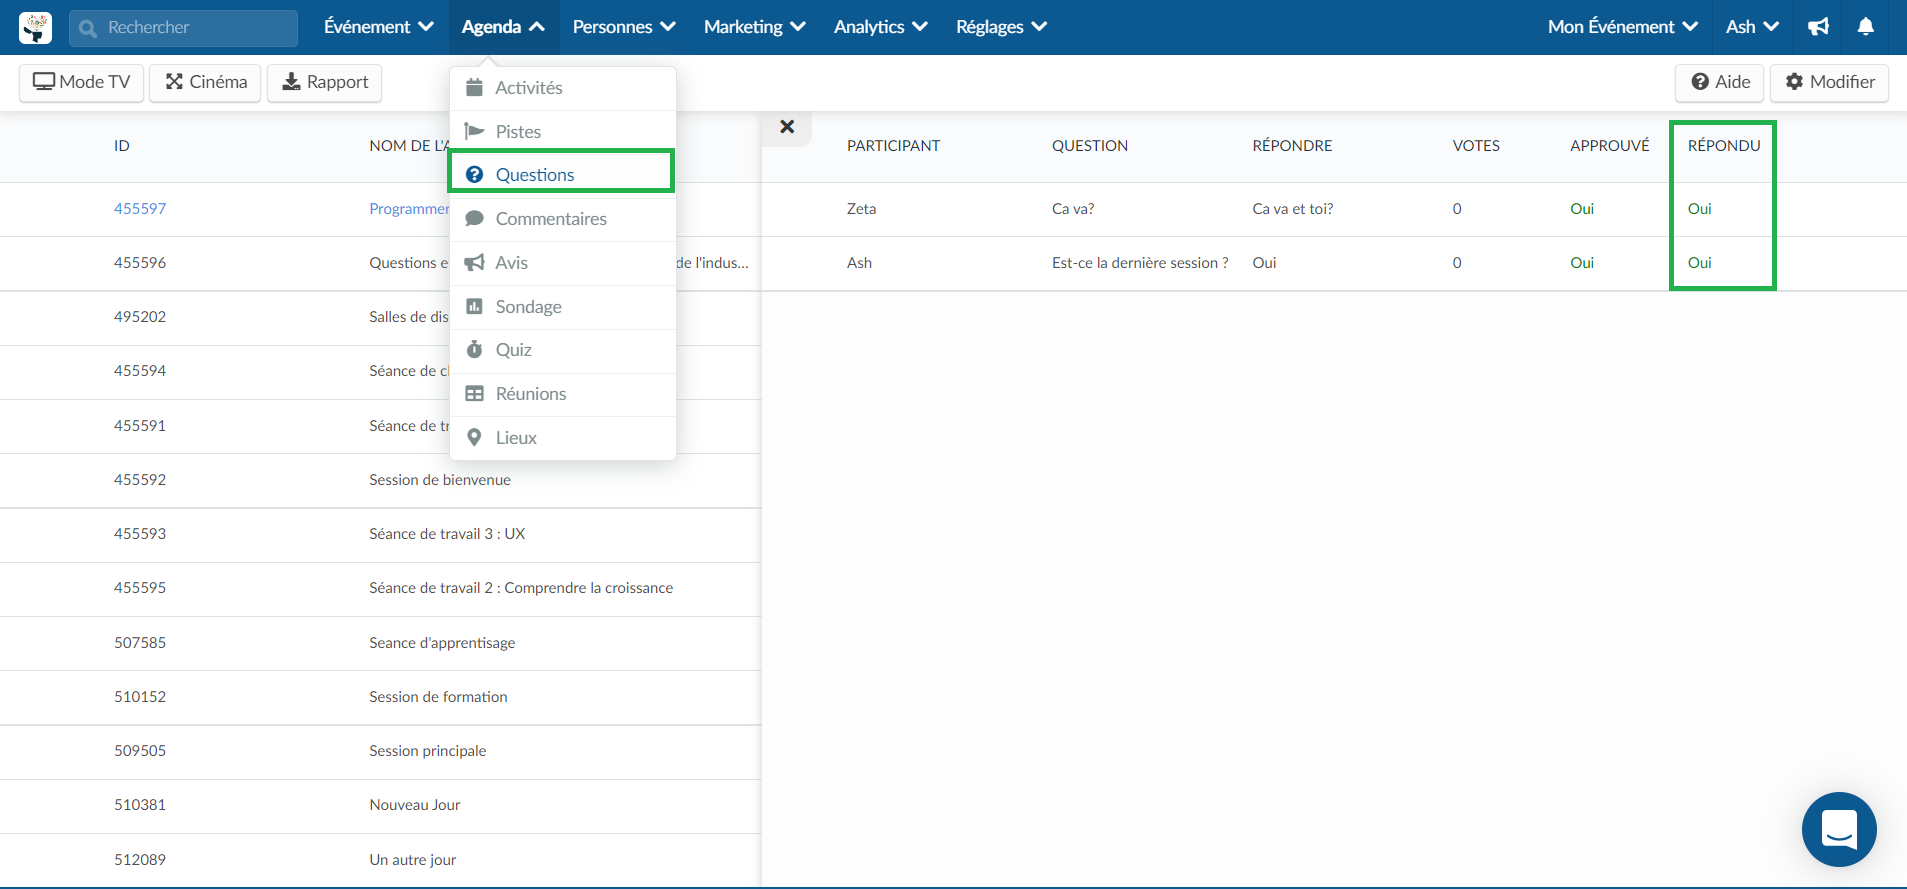Click the QUESTION column header
The width and height of the screenshot is (1907, 889).
coord(1090,146)
